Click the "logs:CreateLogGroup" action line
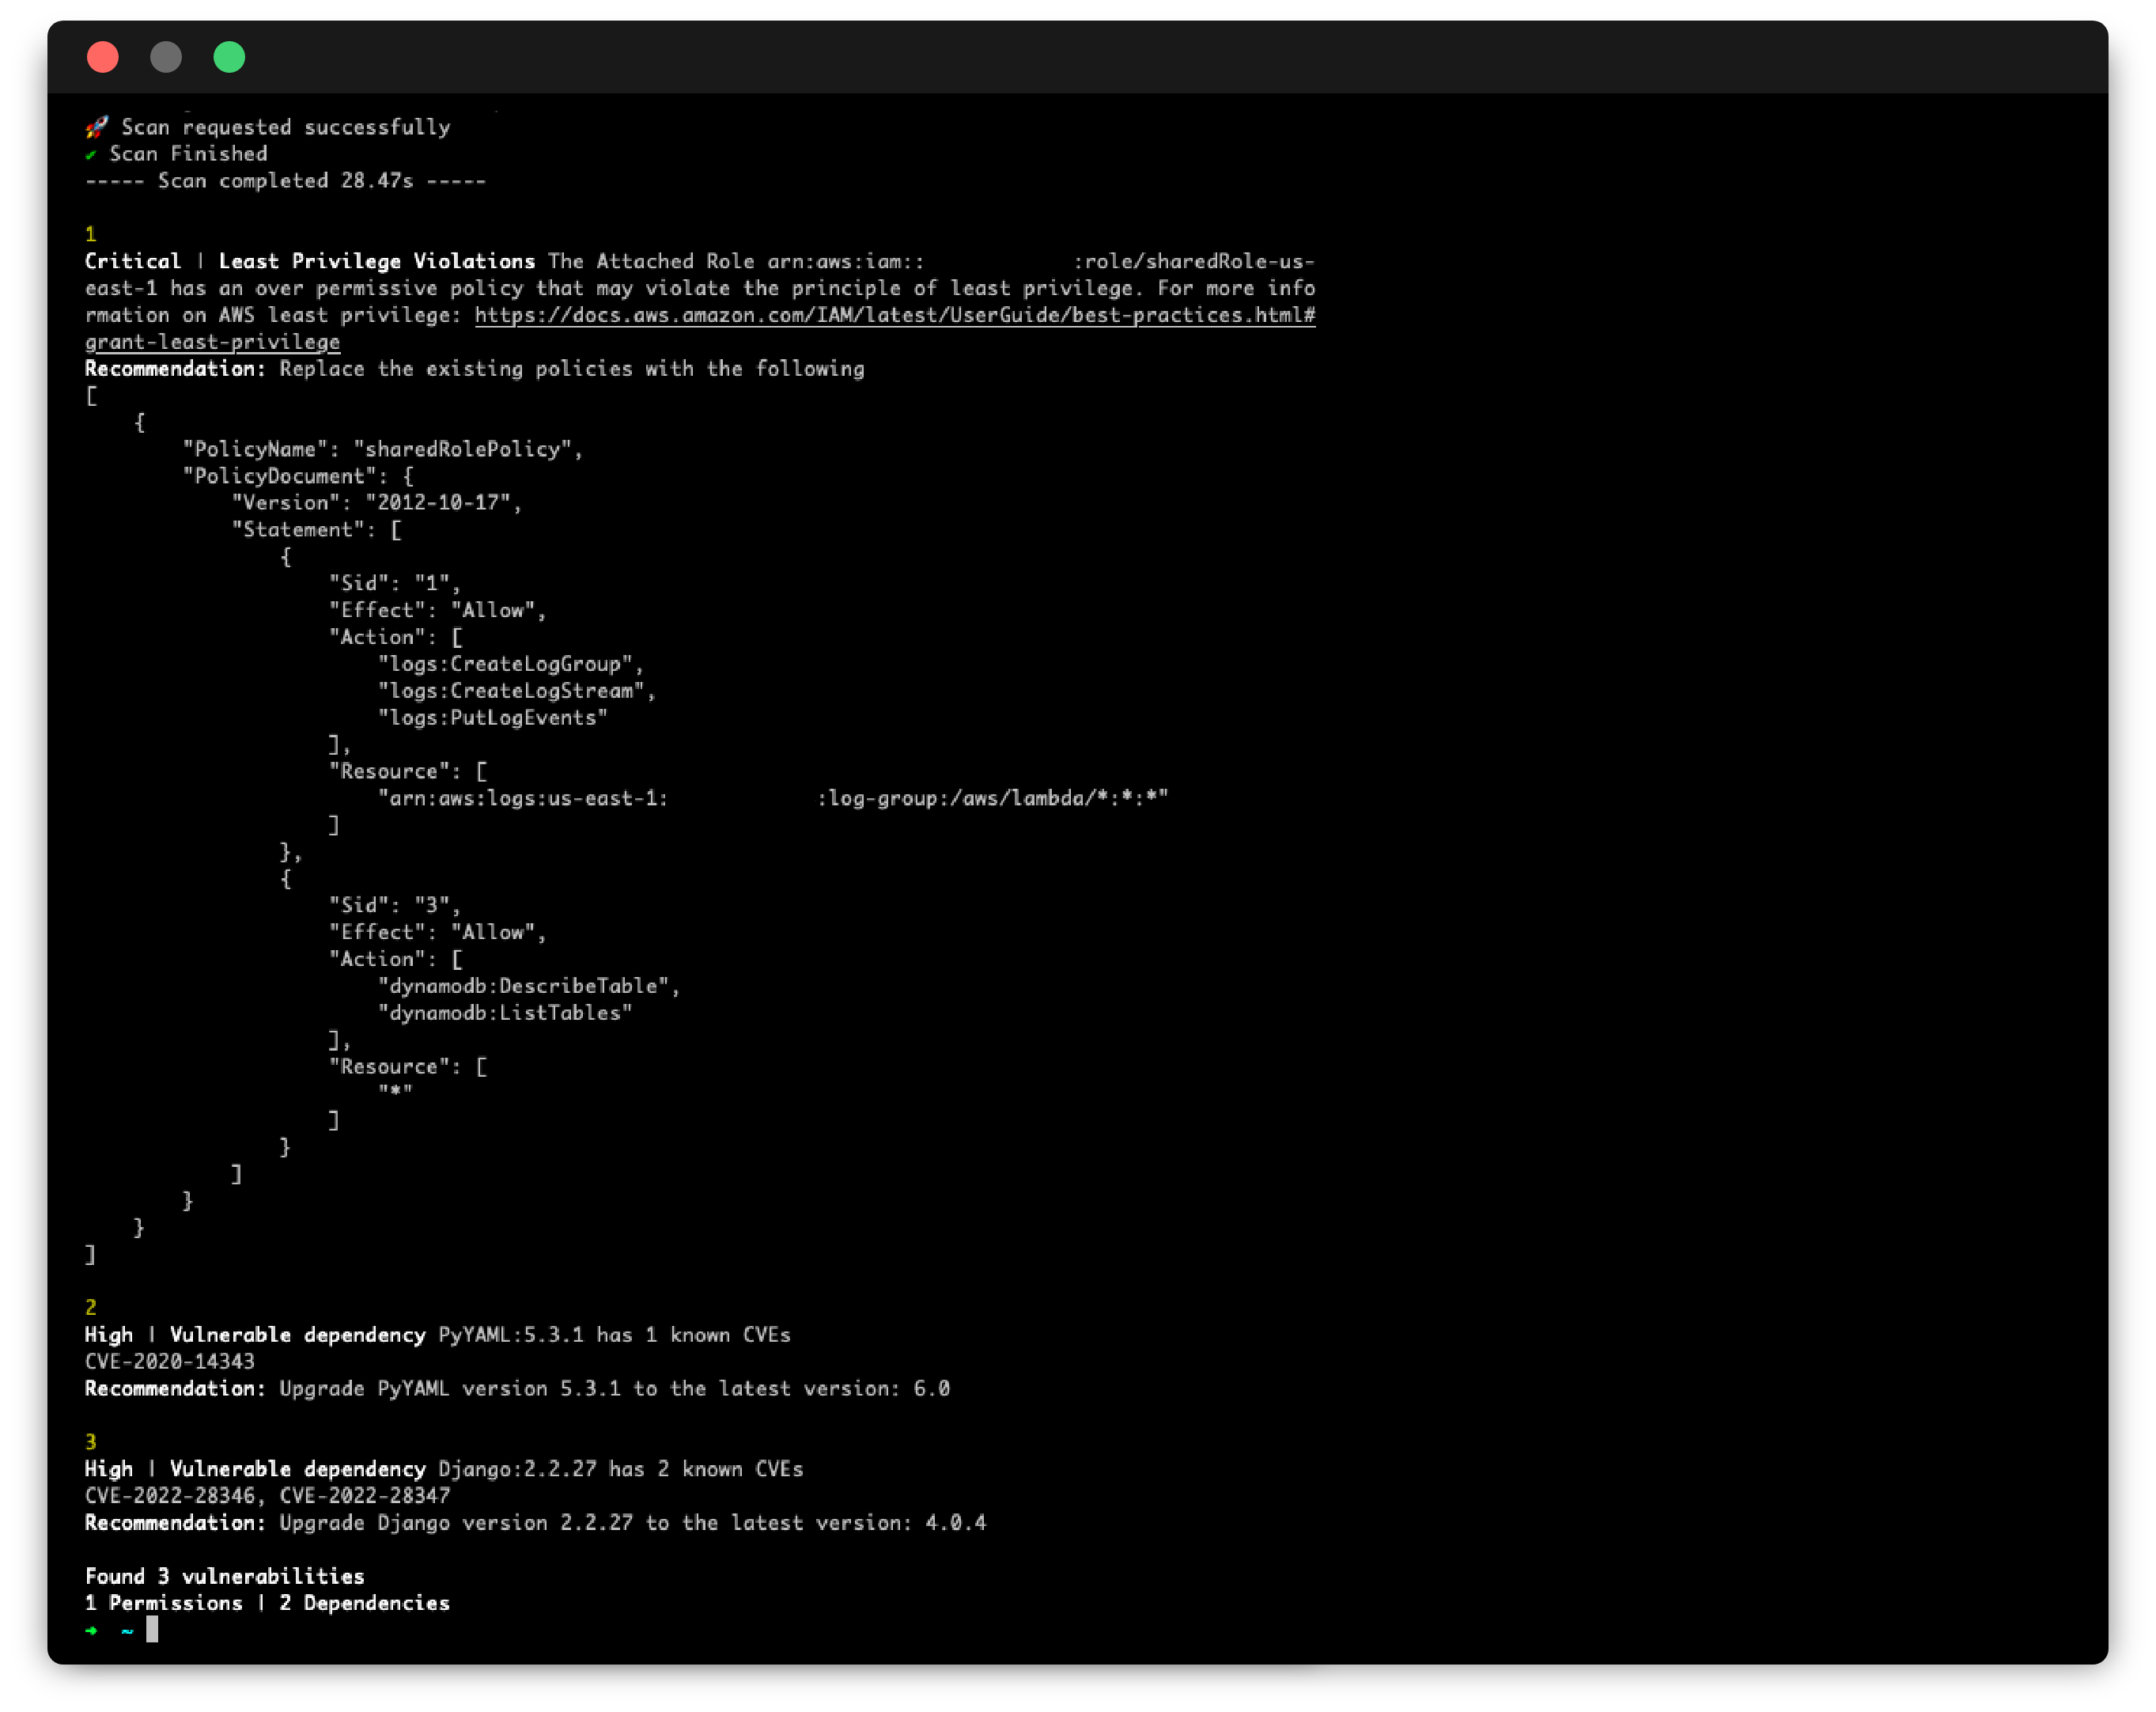Viewport: 2156px width, 1712px height. (511, 664)
